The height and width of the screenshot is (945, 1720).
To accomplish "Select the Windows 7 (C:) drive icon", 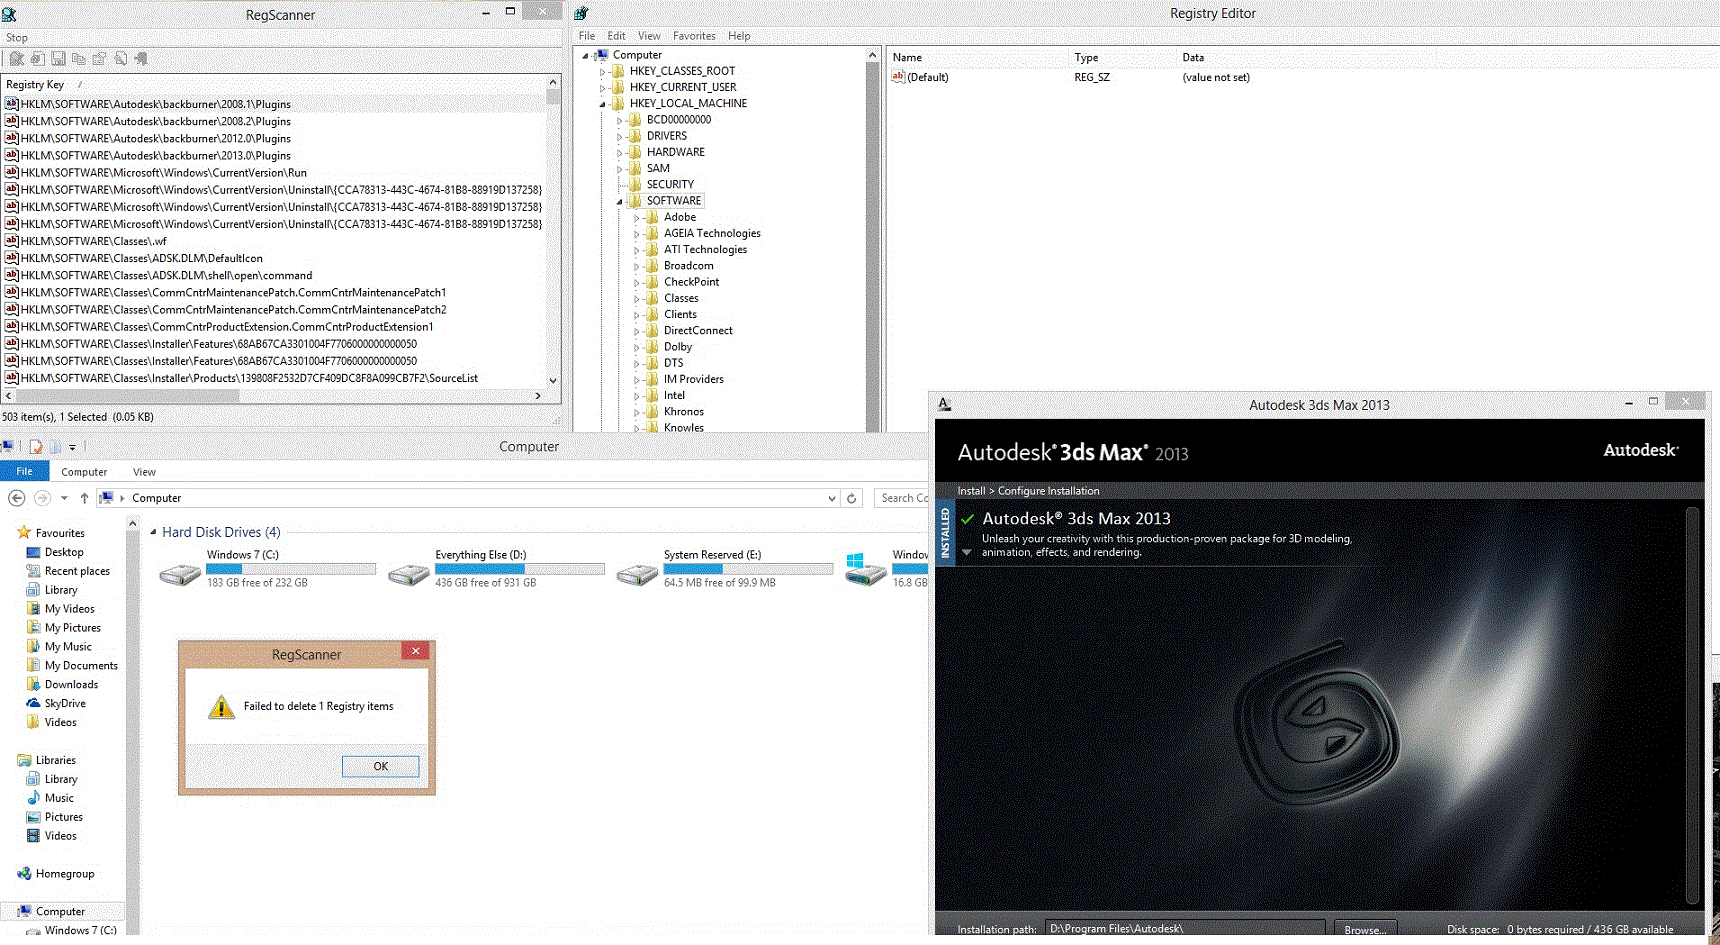I will (180, 574).
